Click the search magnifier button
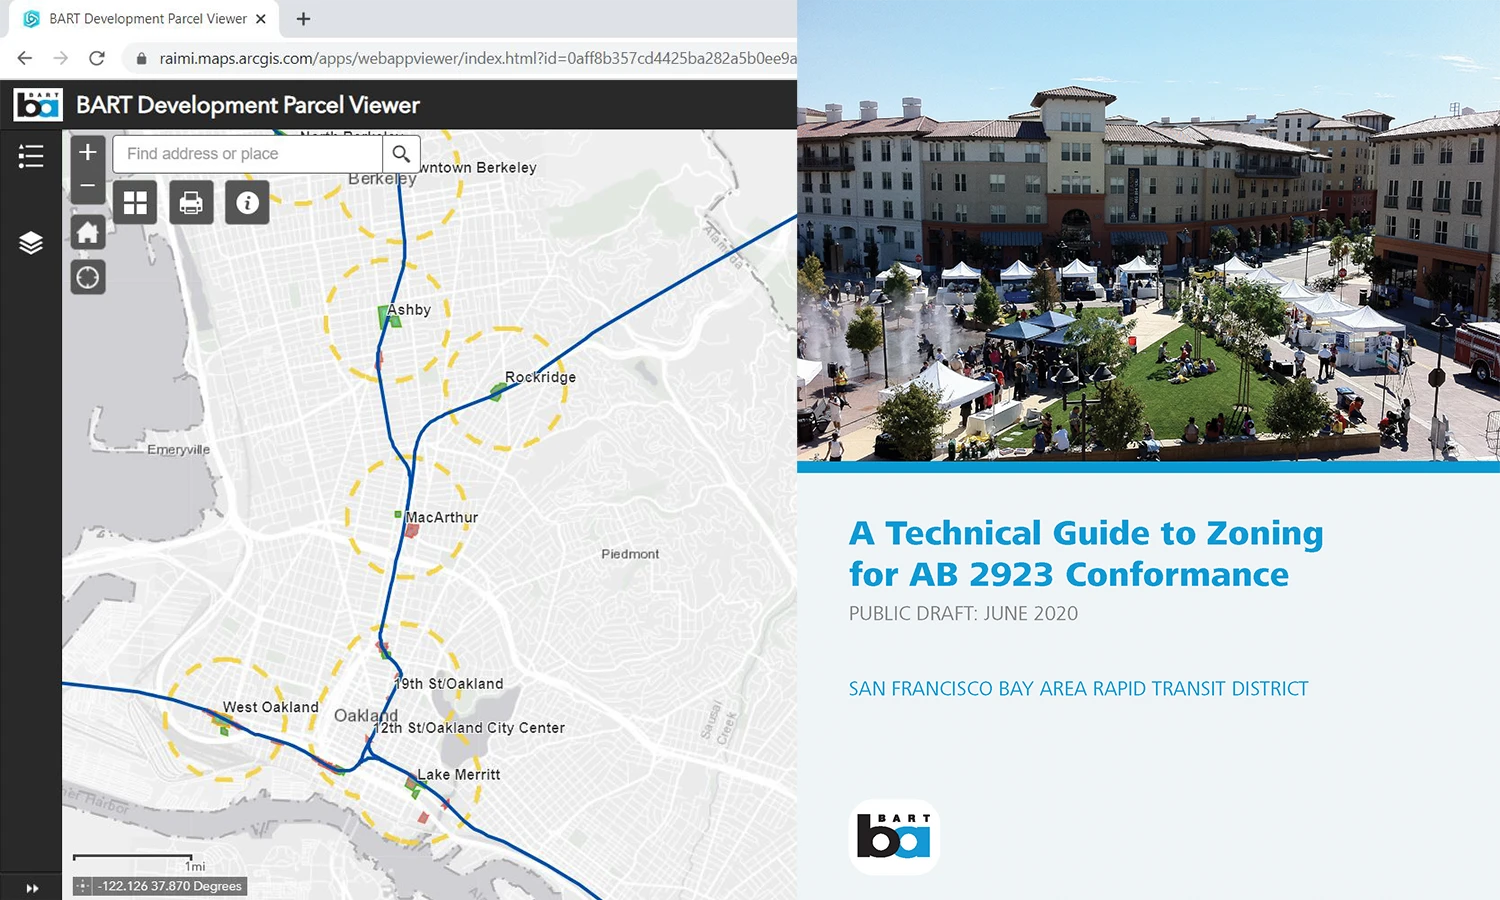The height and width of the screenshot is (900, 1500). [401, 154]
